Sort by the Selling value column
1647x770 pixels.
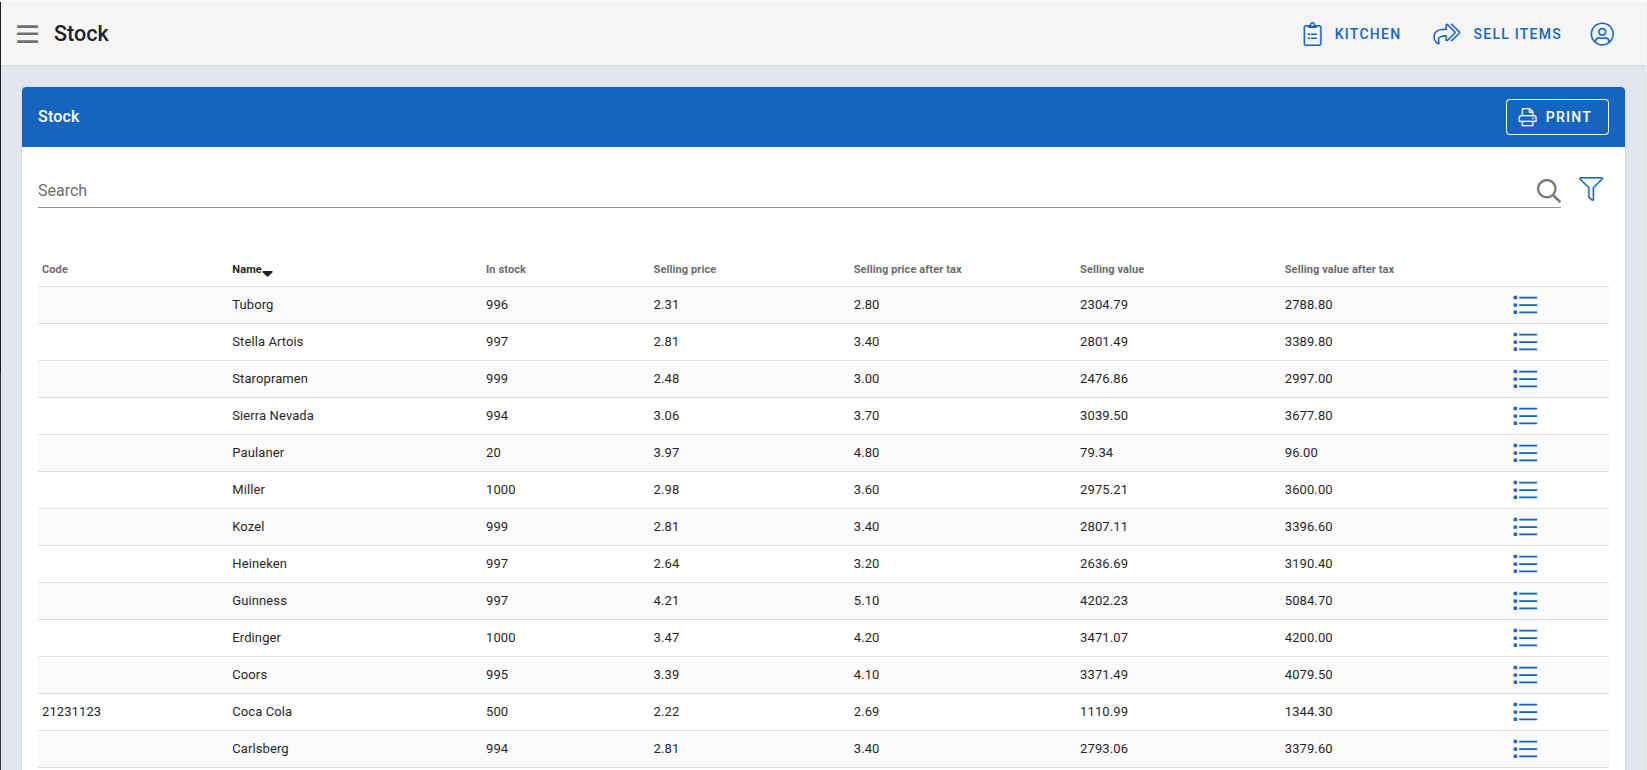1112,269
